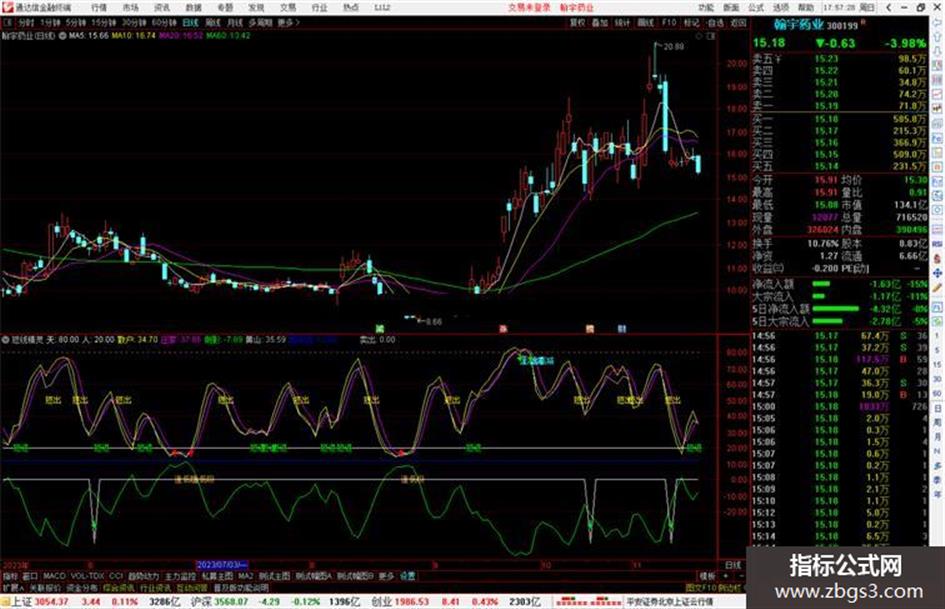The width and height of the screenshot is (945, 609).
Task: Switch chart to 30分钟 period
Action: pyautogui.click(x=134, y=22)
